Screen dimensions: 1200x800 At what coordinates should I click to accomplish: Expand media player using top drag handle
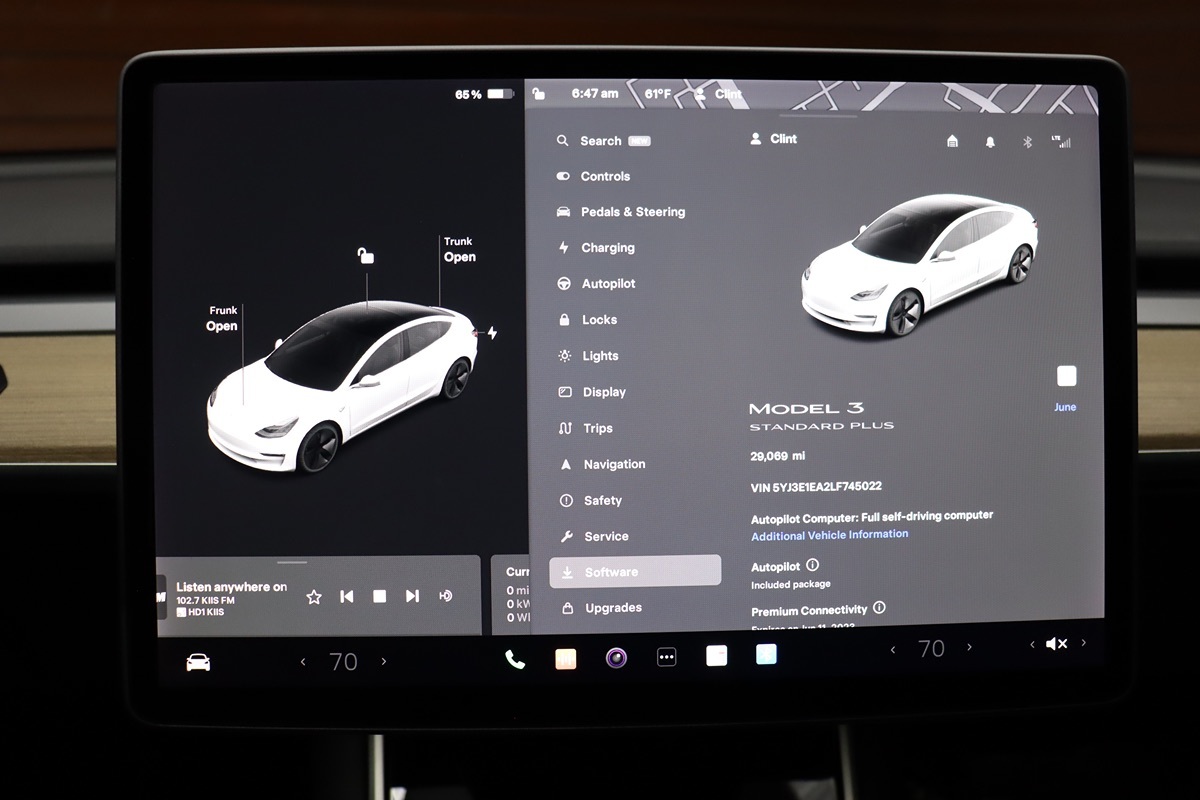coord(292,562)
